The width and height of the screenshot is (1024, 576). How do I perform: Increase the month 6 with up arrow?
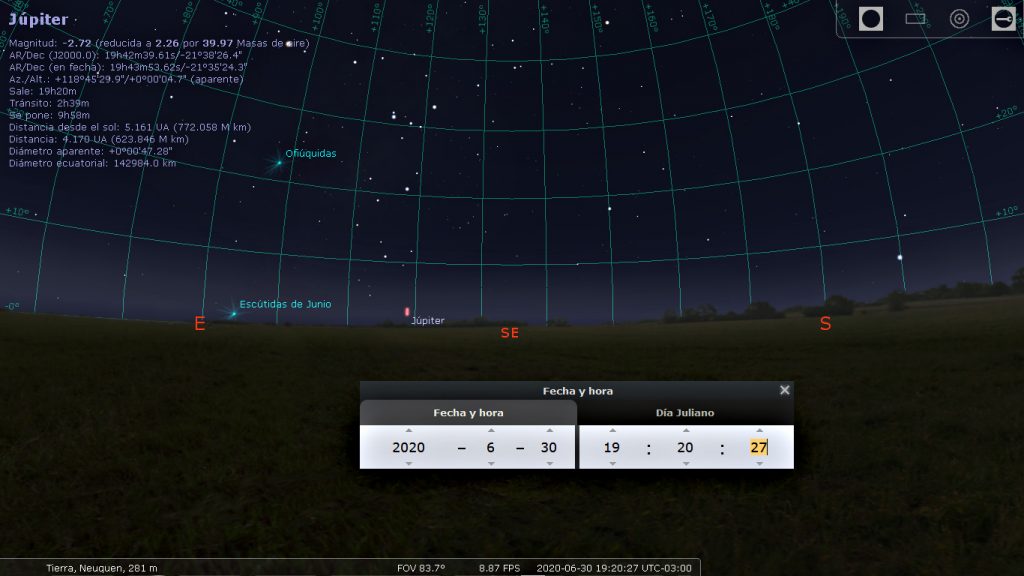[491, 430]
